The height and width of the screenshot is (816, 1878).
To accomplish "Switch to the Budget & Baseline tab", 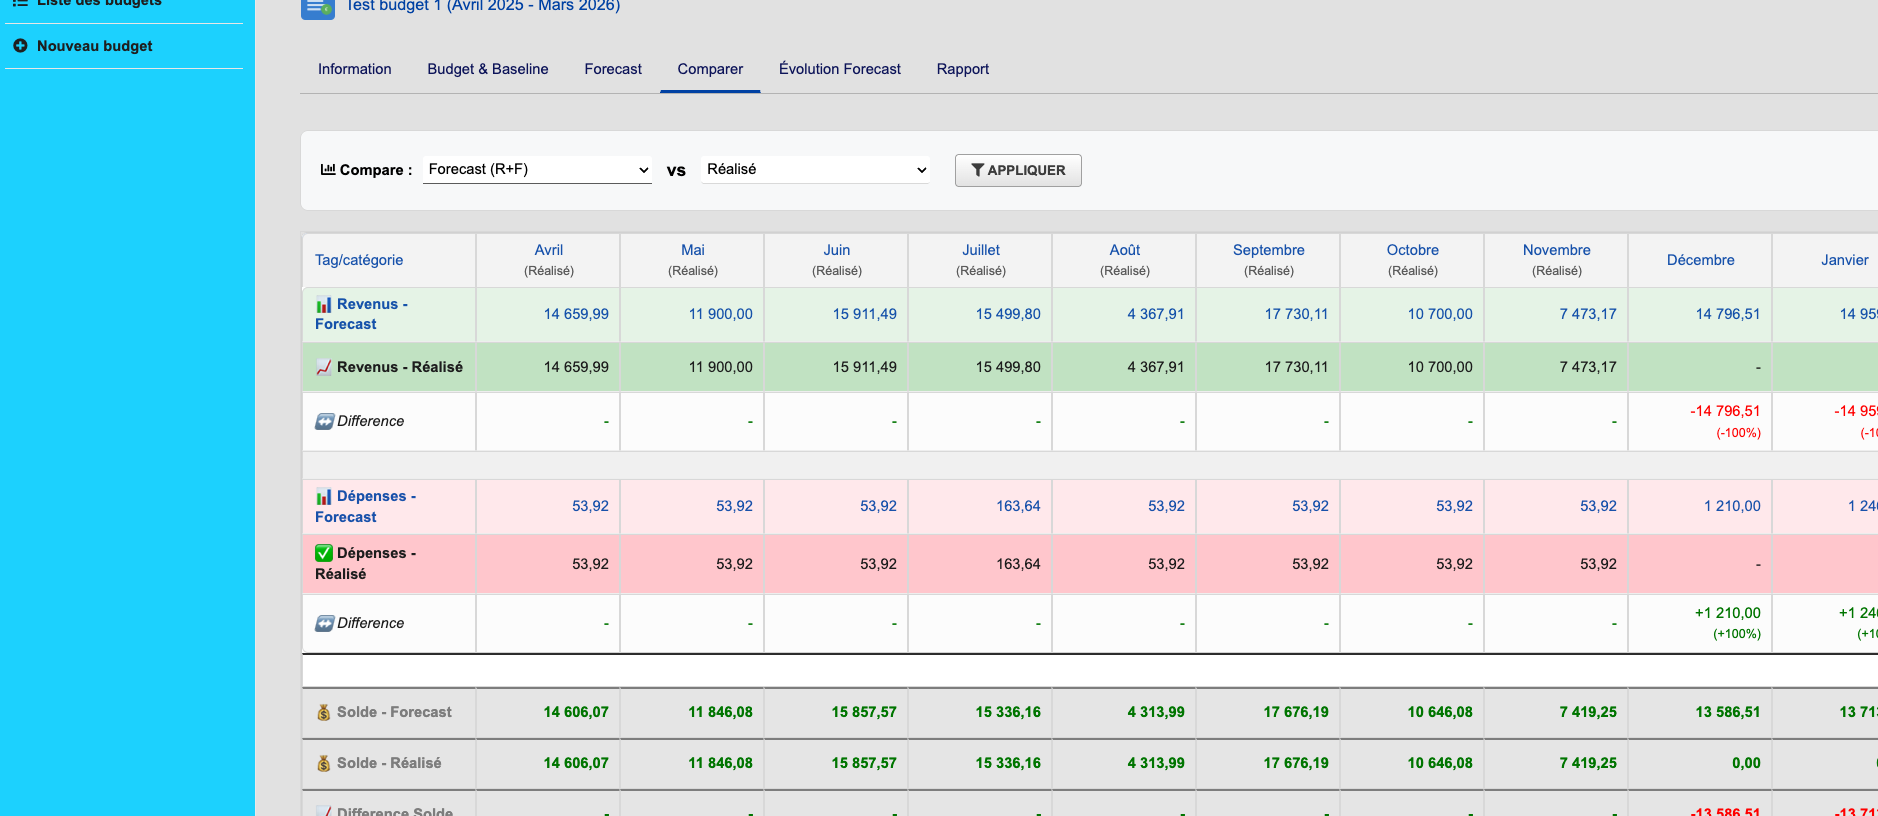I will click(487, 69).
